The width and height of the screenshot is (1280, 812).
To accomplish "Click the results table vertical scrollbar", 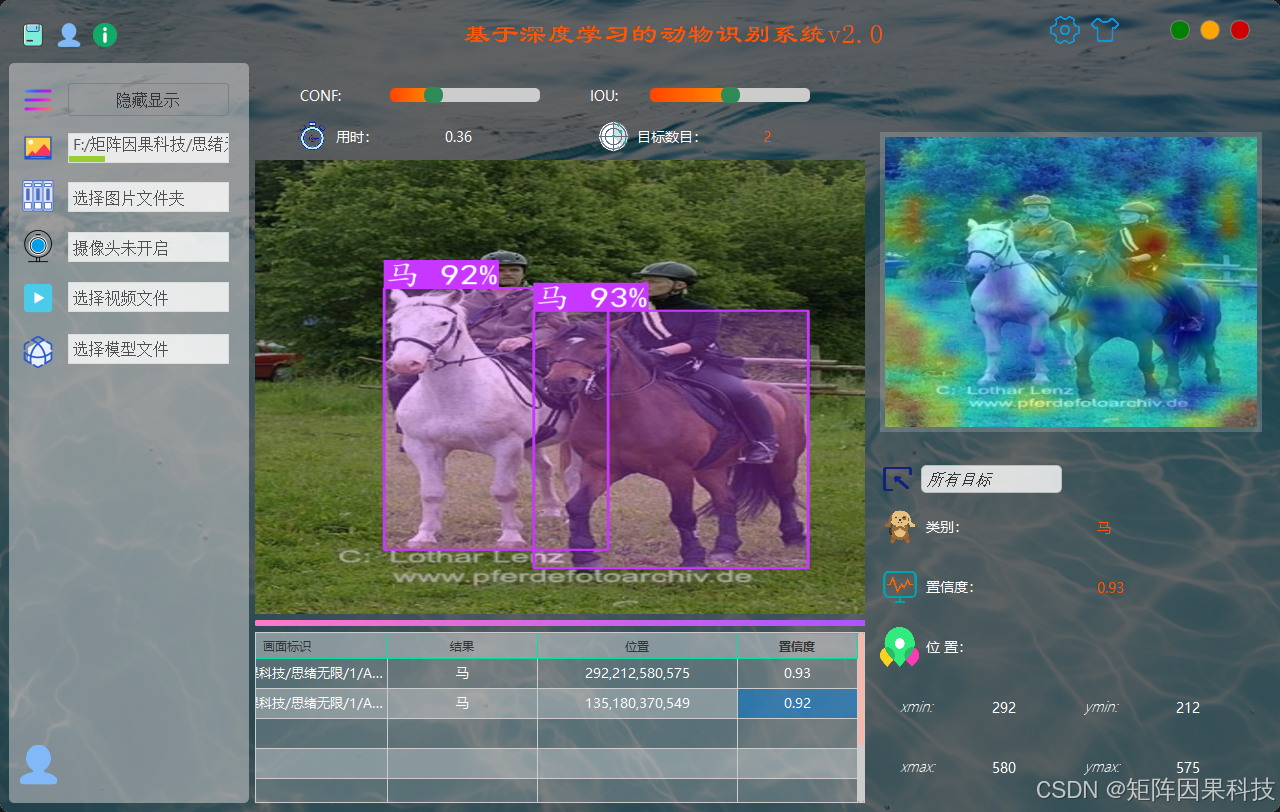I will (861, 717).
